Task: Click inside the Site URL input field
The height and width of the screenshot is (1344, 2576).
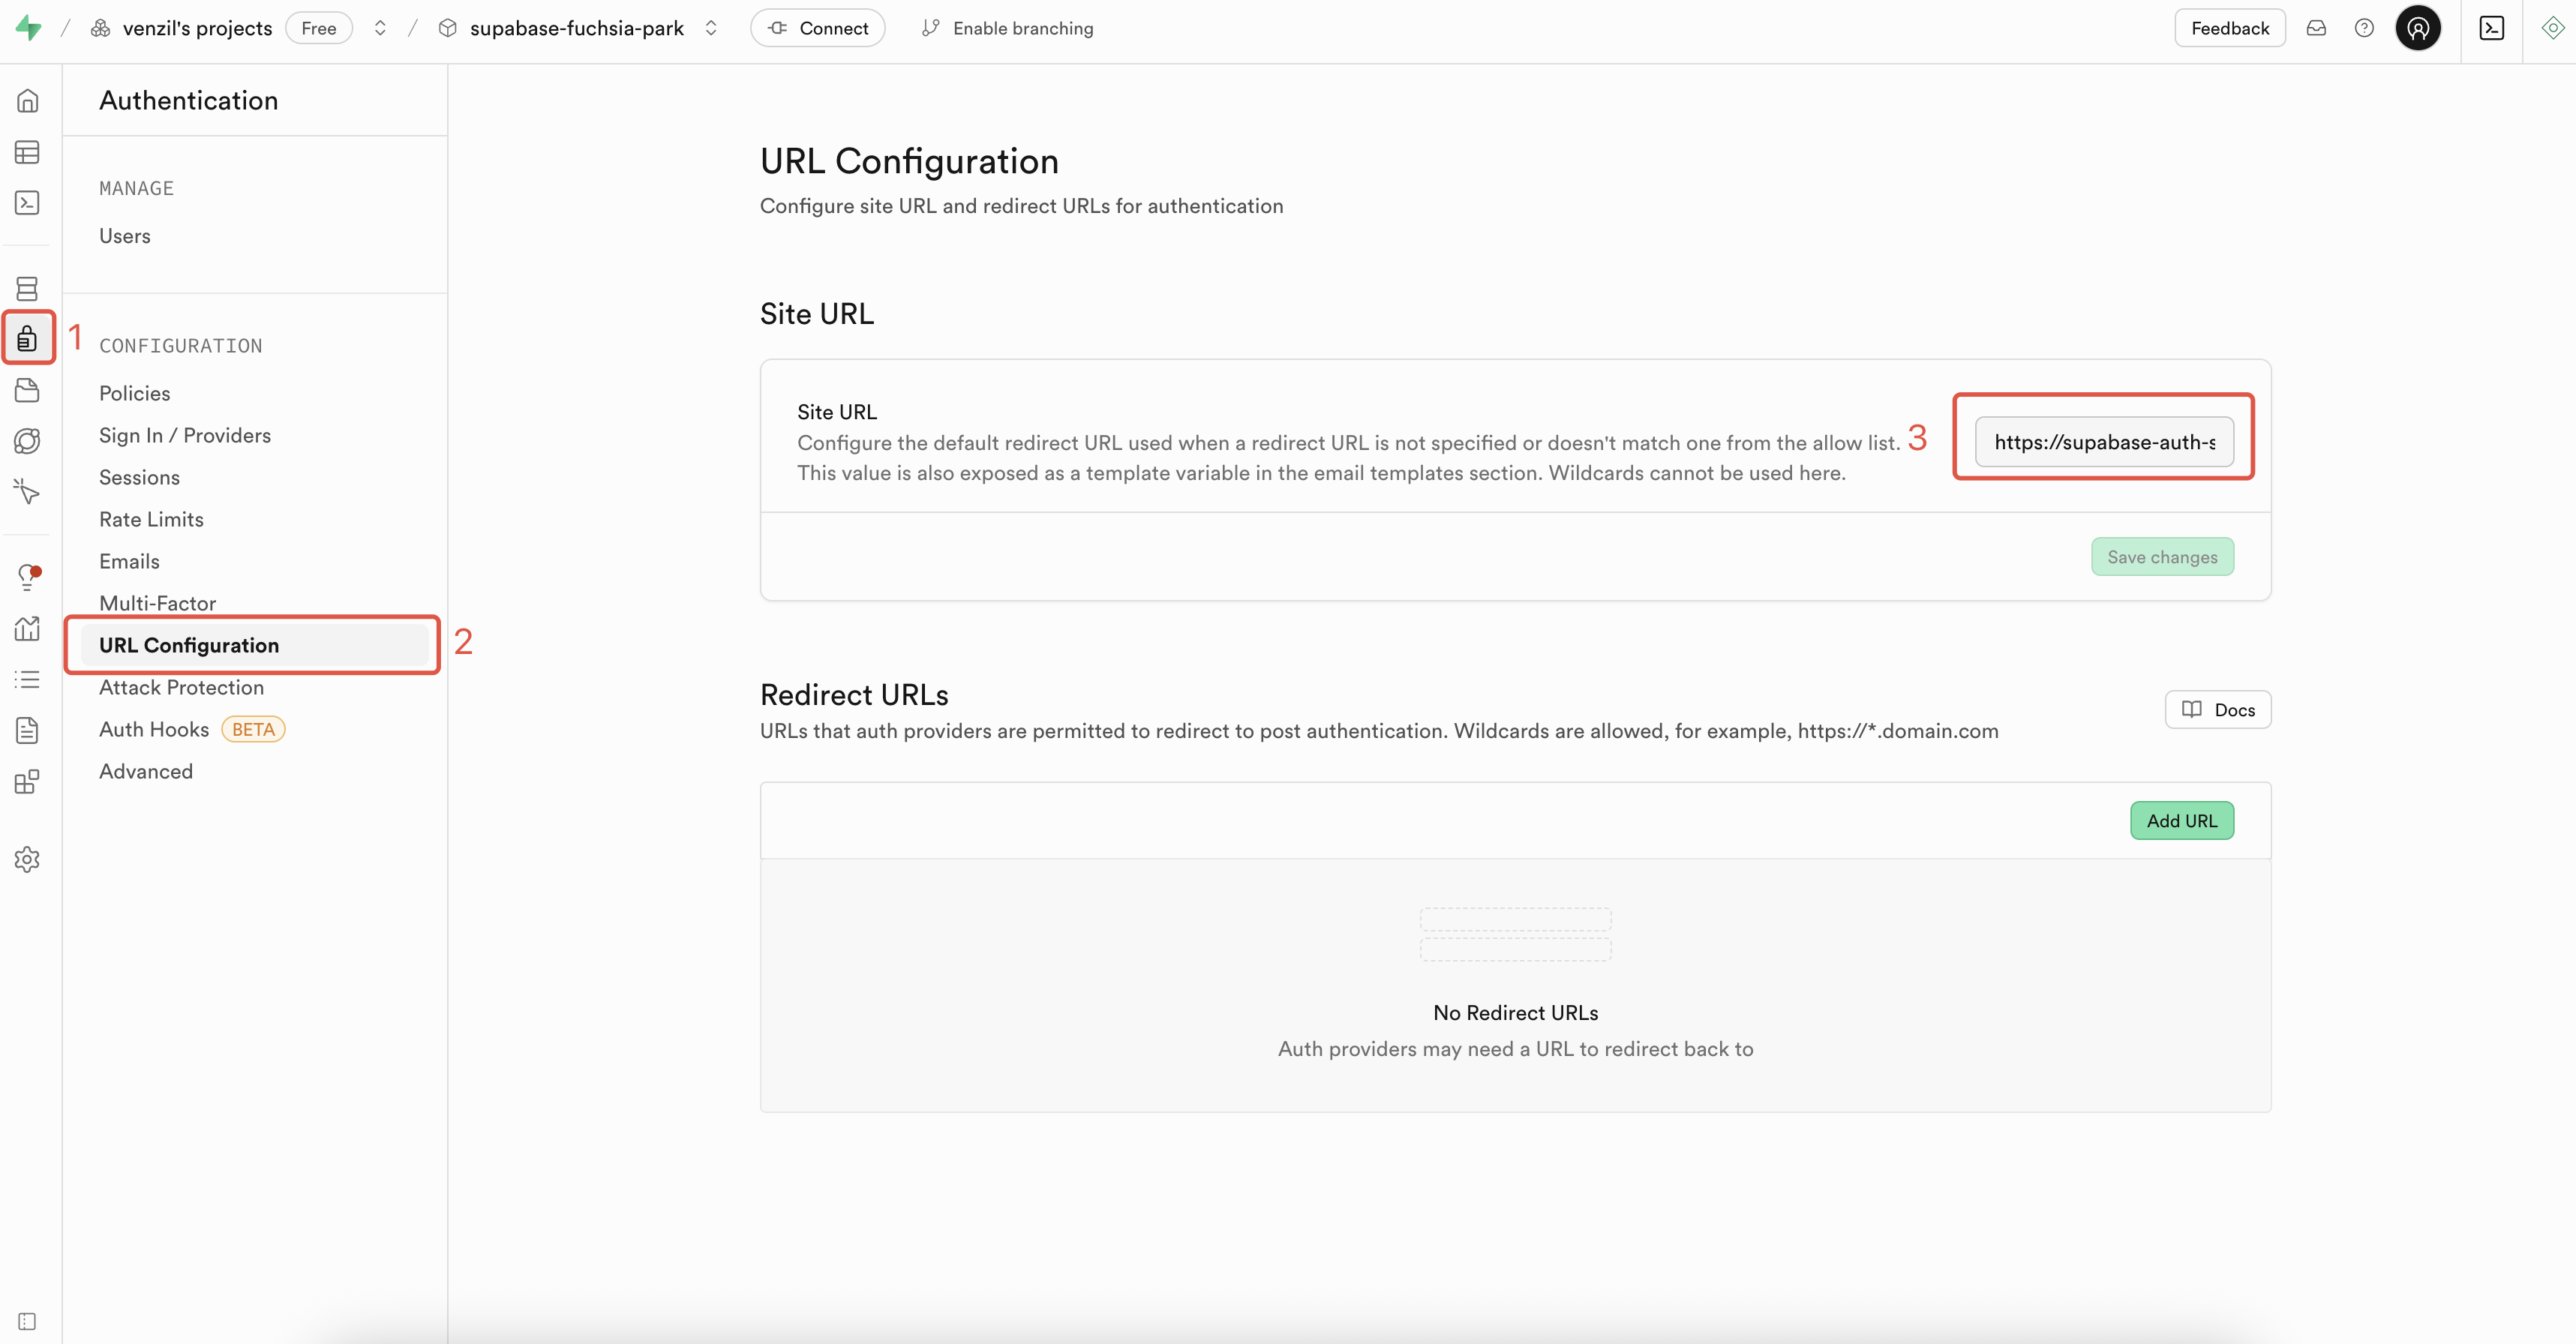Action: point(2102,441)
